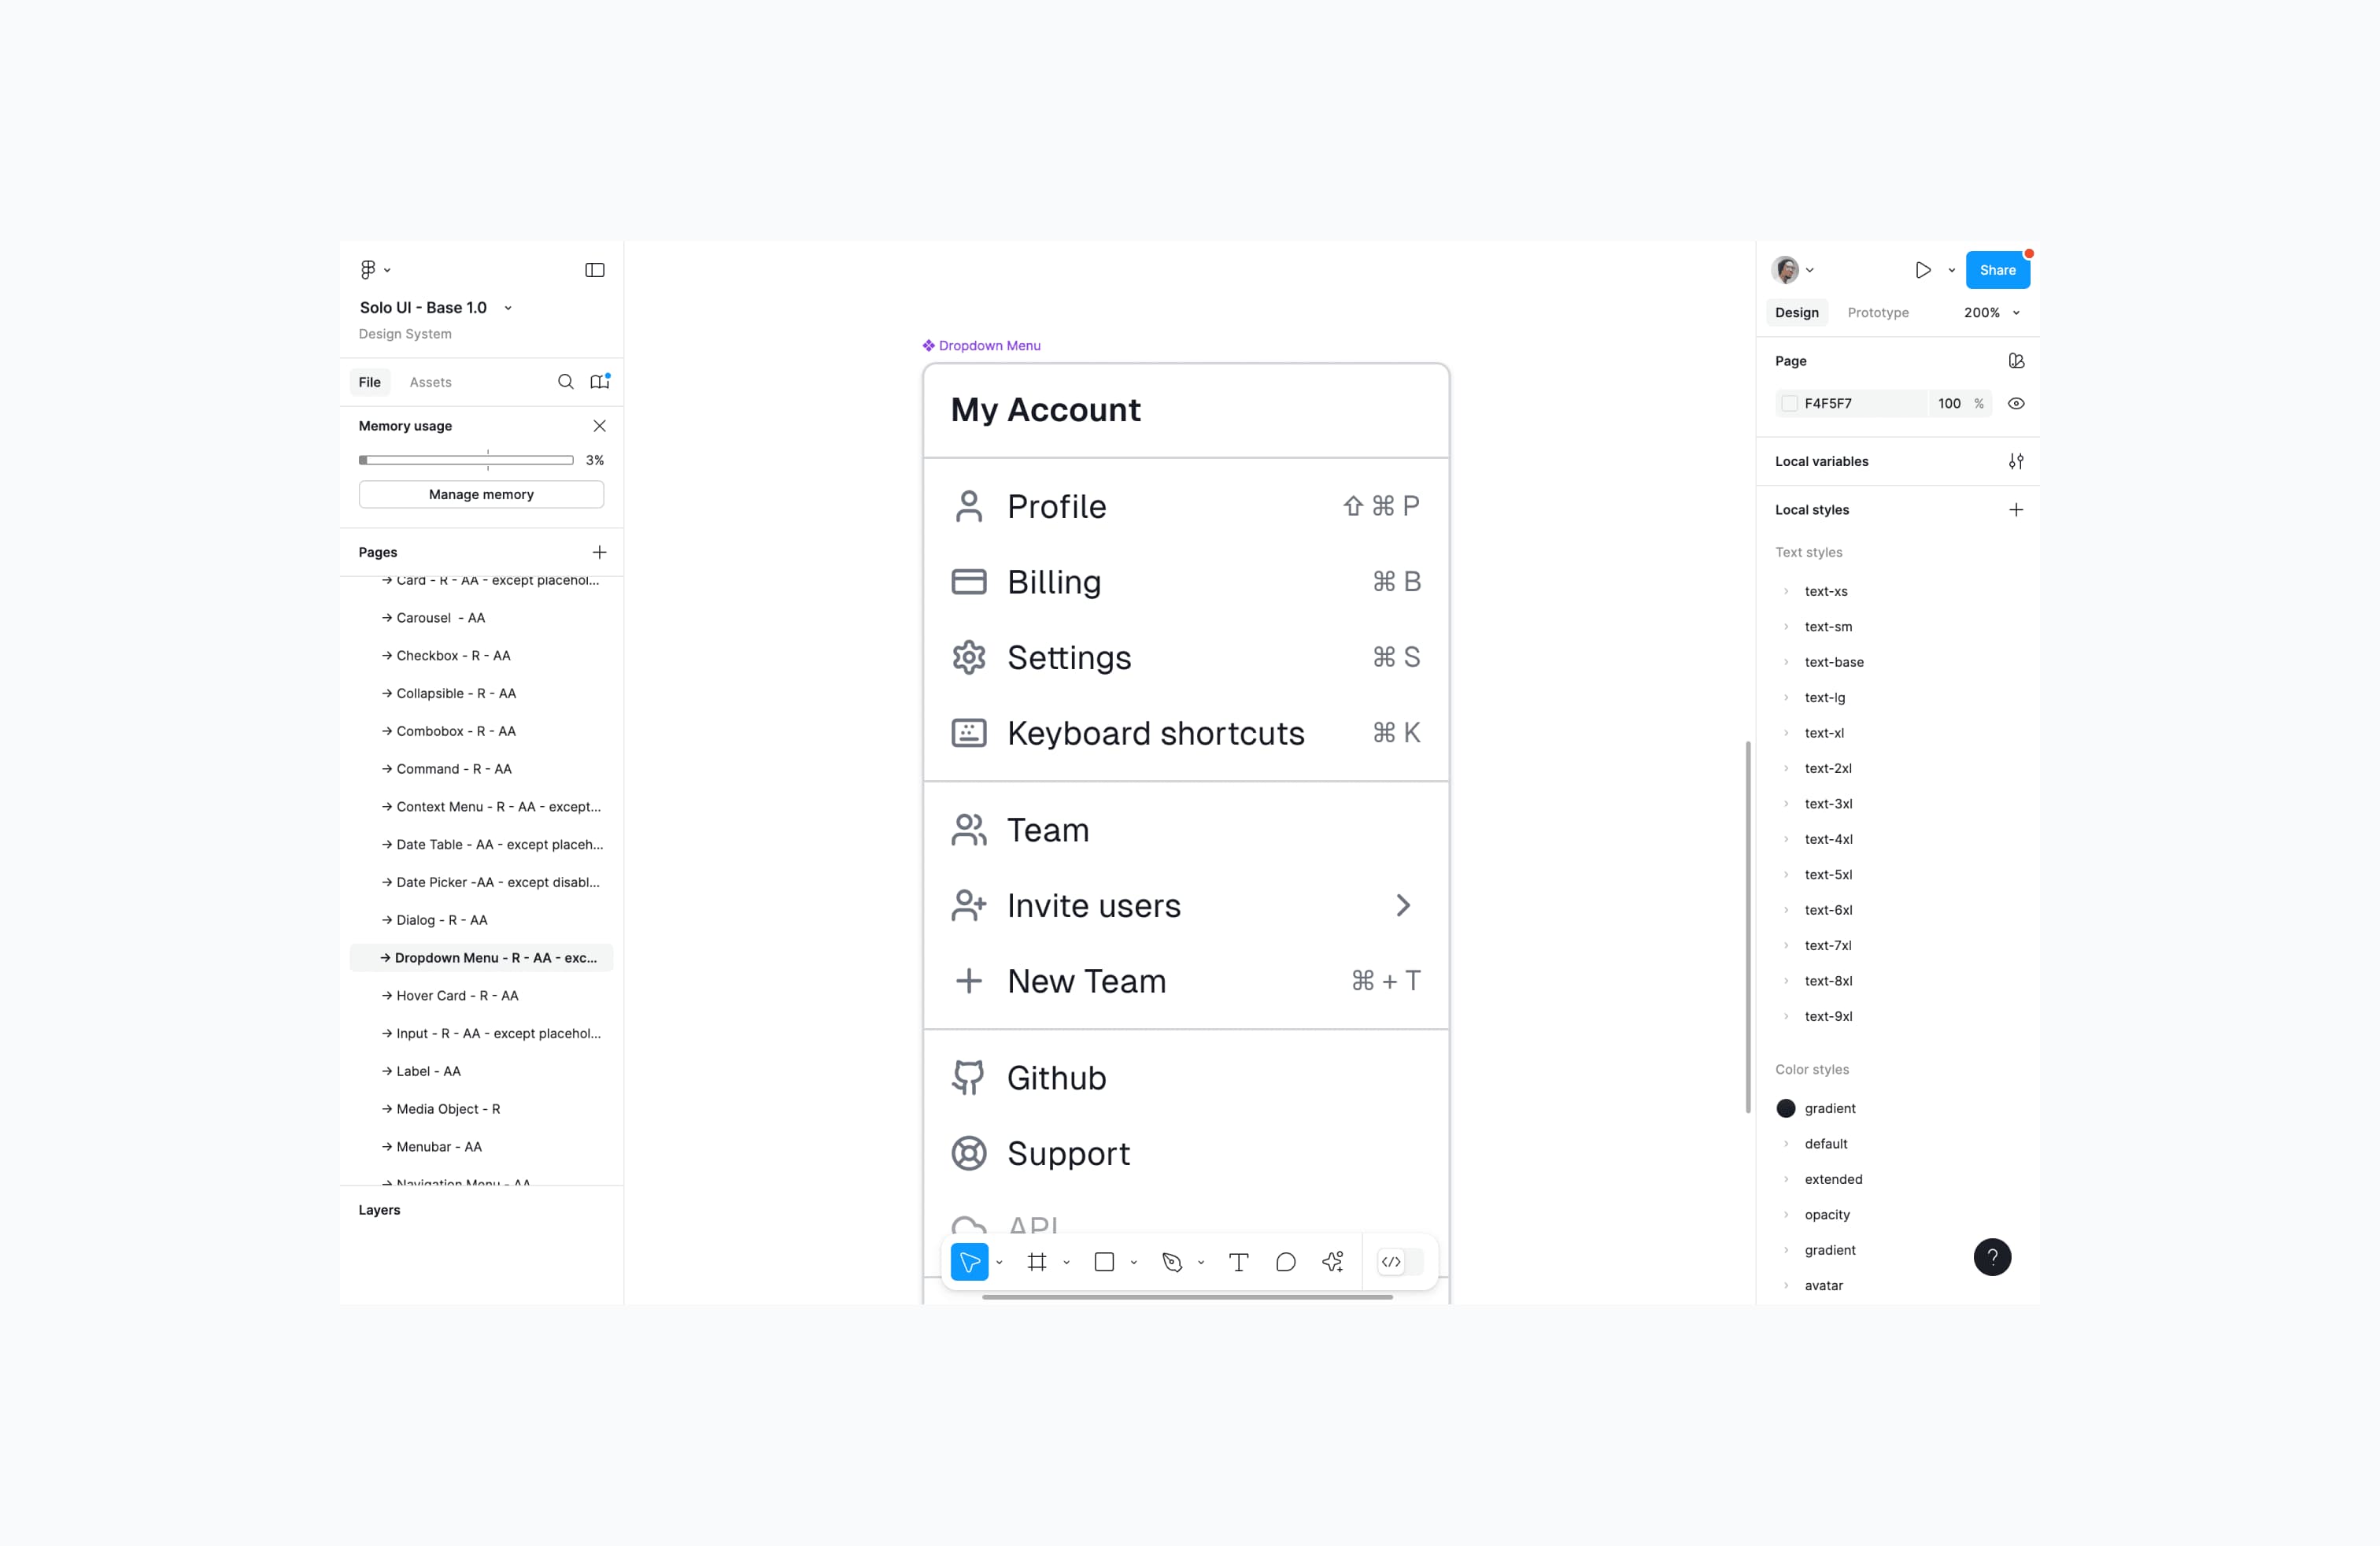
Task: Open the Menubar - AA page
Action: tap(482, 1147)
